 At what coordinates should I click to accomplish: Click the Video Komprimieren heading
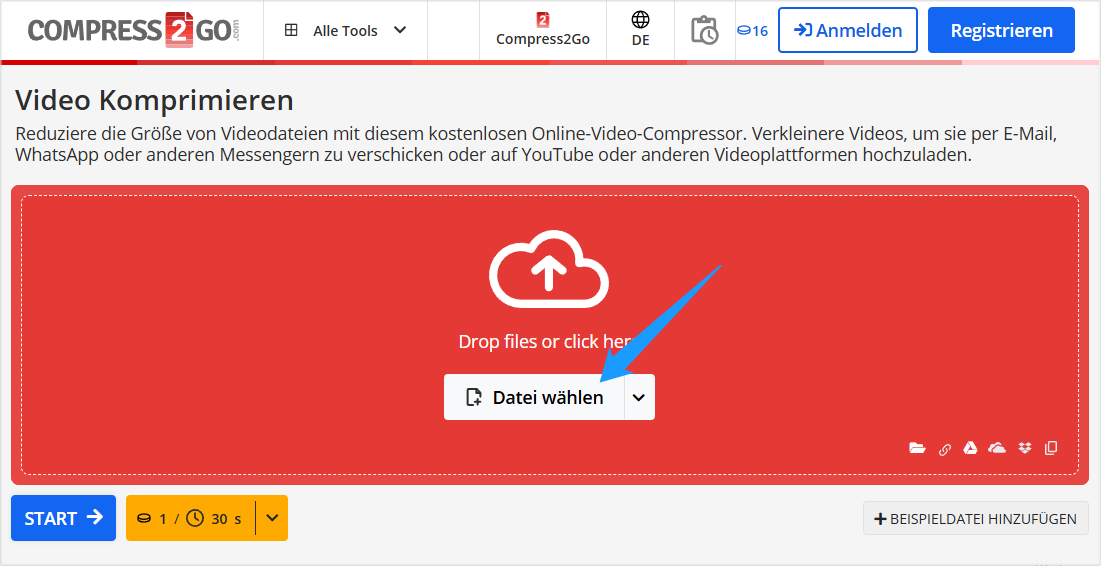(x=154, y=100)
